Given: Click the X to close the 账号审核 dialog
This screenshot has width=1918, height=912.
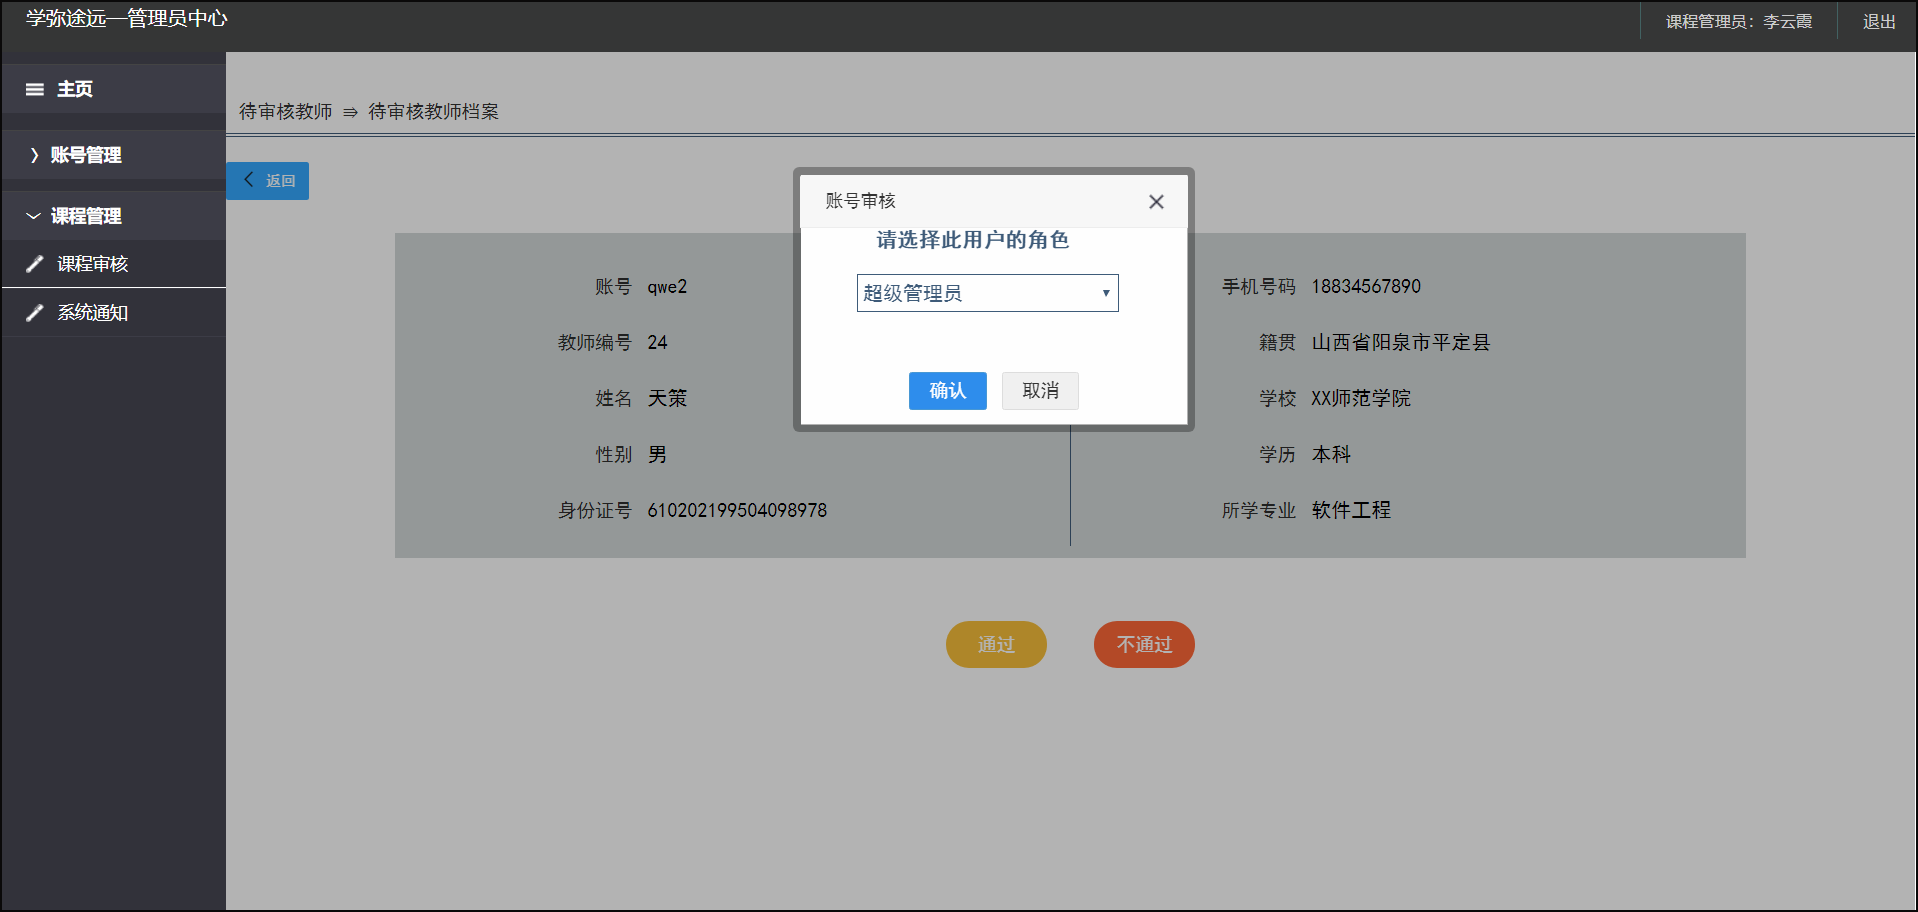Looking at the screenshot, I should tap(1156, 201).
